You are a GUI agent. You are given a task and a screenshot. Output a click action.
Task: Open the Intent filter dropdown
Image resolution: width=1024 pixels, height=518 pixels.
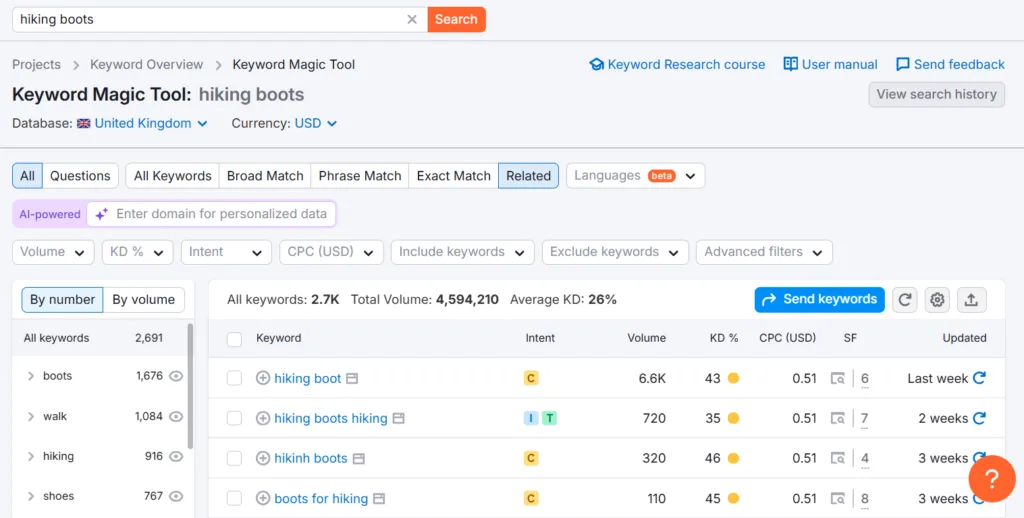click(x=226, y=252)
